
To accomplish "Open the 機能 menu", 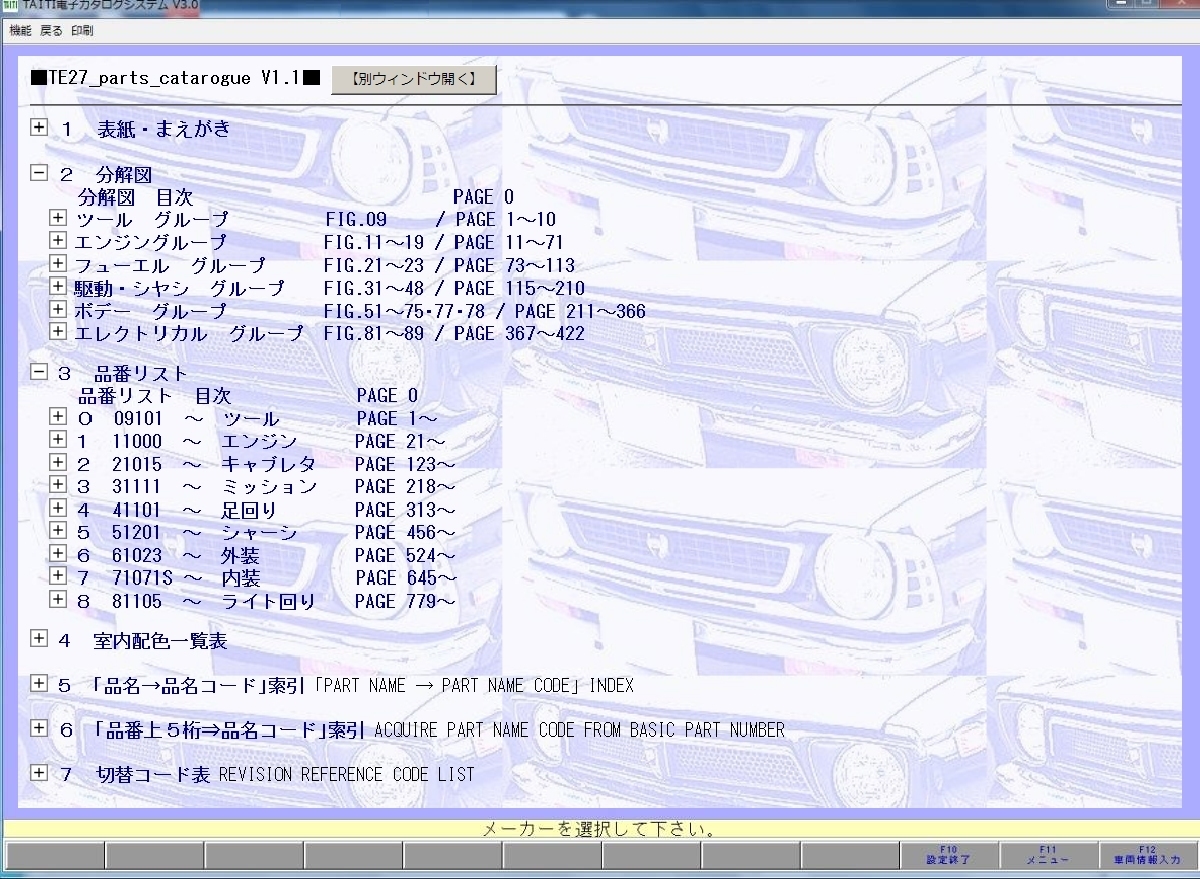I will [20, 31].
